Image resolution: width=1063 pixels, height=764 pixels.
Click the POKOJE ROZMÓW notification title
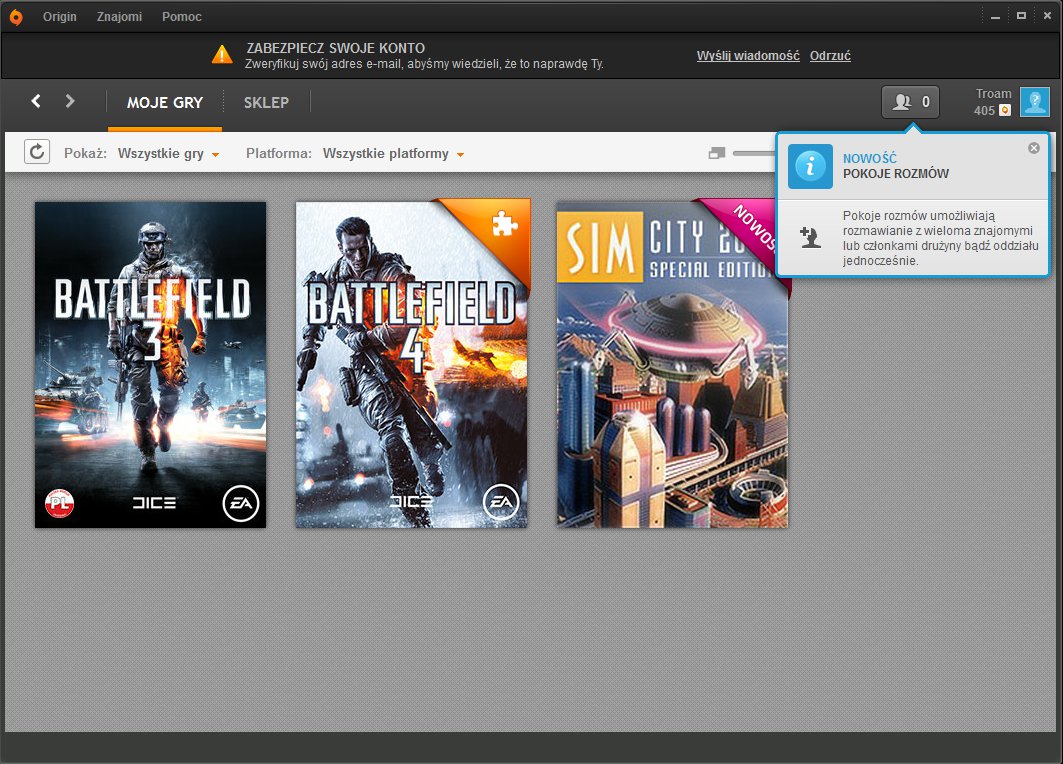[896, 174]
